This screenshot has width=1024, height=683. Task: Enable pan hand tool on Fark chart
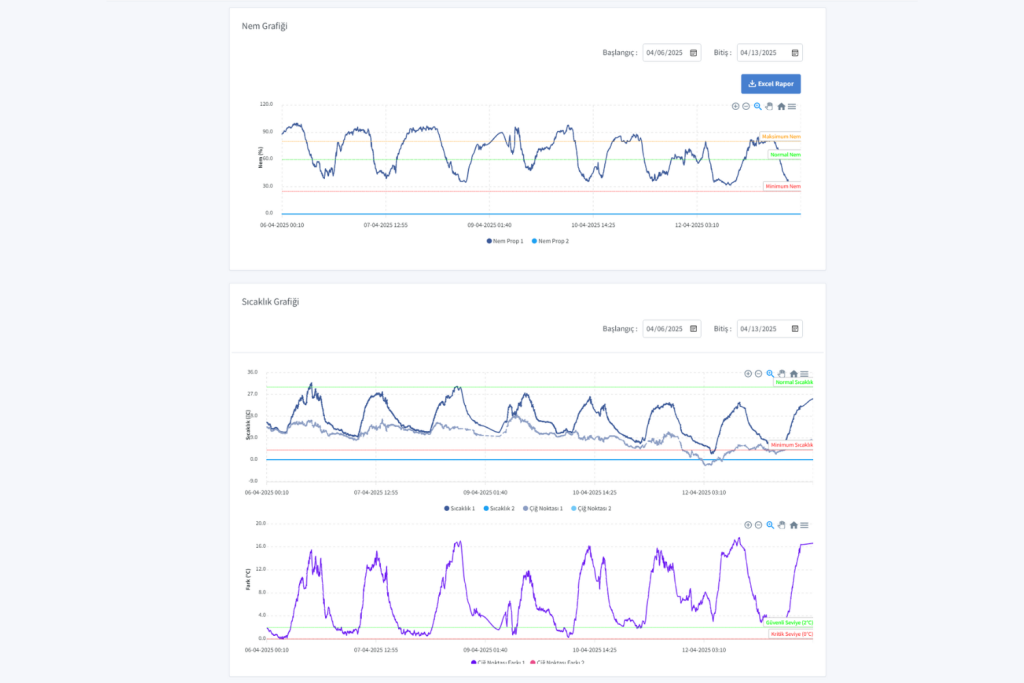point(781,524)
